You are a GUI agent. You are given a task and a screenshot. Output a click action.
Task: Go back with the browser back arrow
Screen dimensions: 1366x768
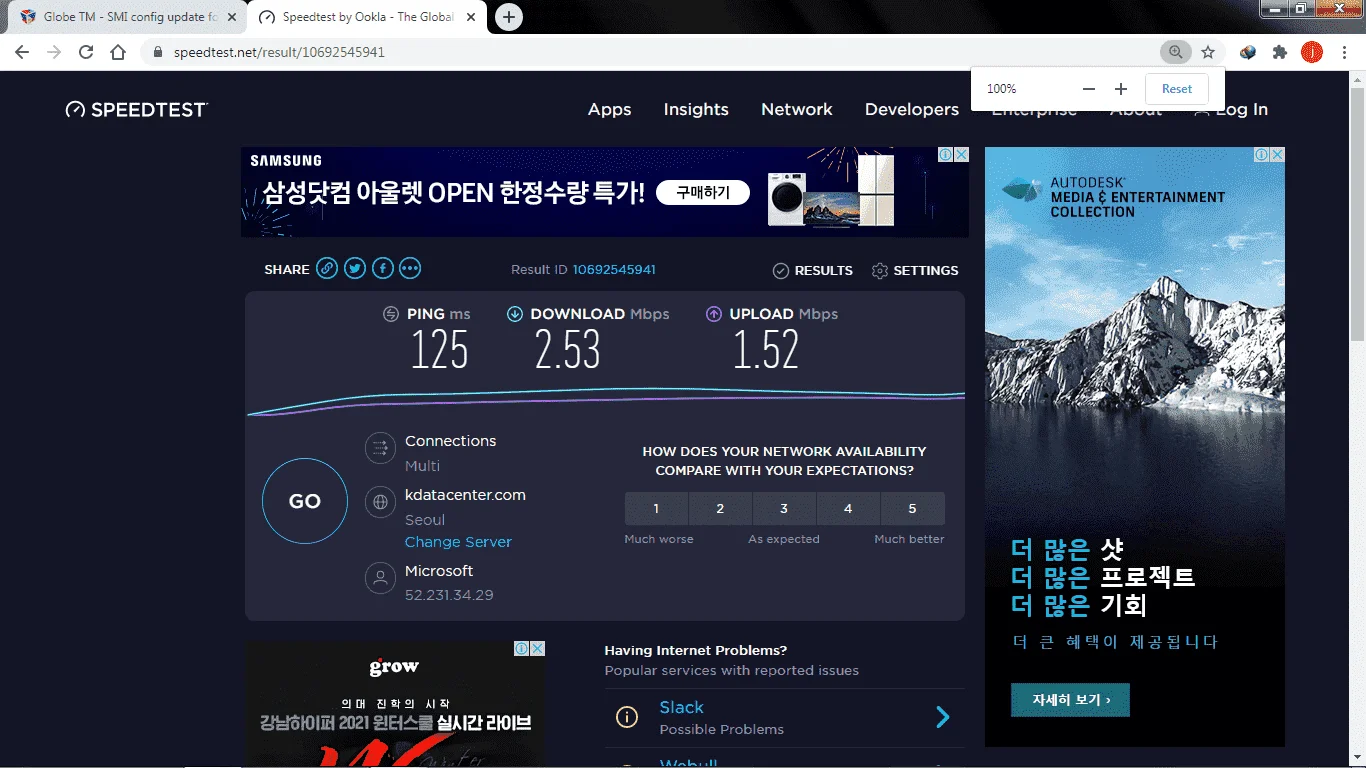click(x=22, y=52)
